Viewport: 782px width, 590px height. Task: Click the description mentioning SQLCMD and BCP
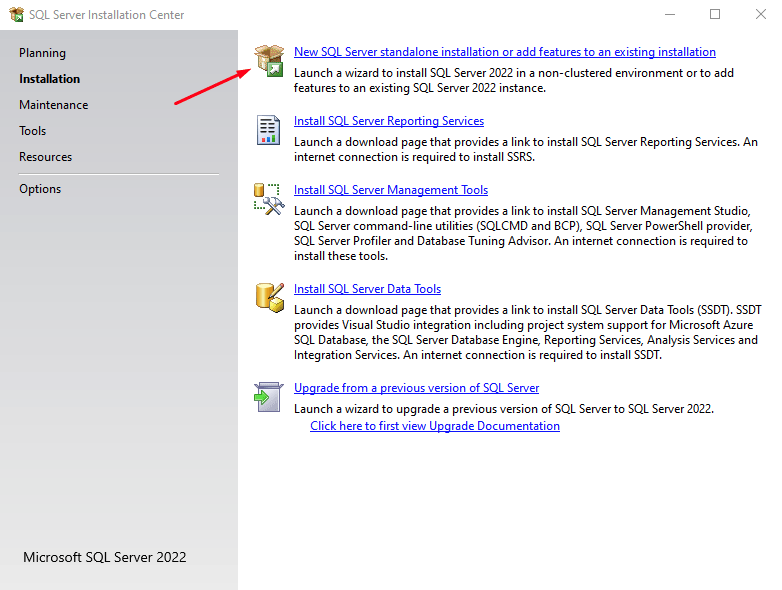tap(523, 233)
